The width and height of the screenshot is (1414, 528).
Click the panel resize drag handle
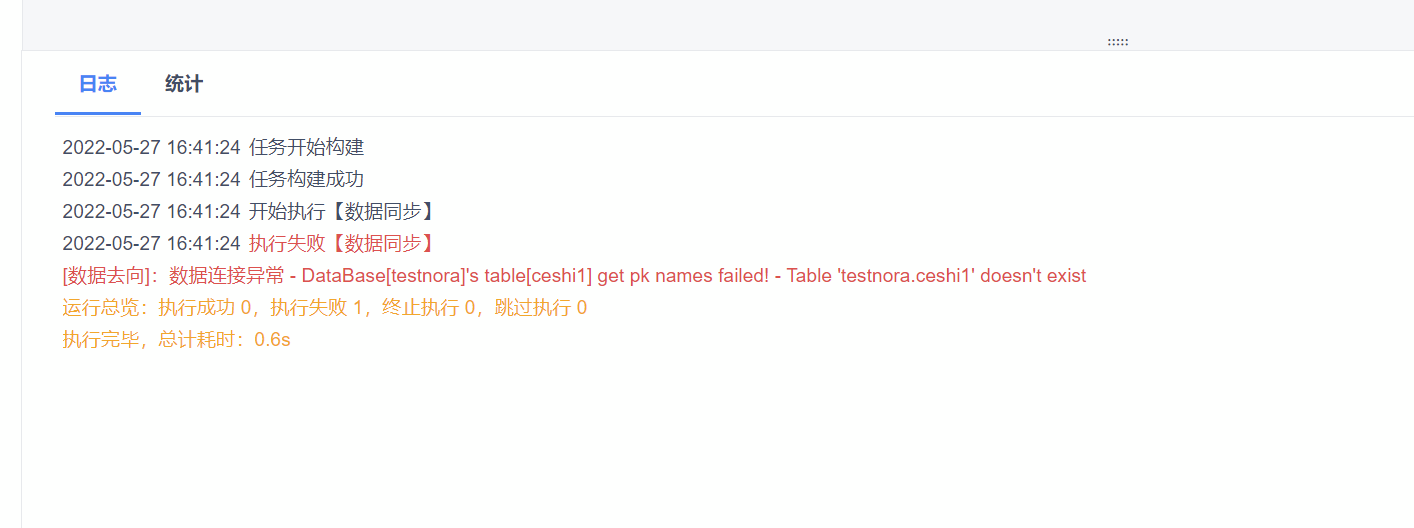[x=1118, y=42]
